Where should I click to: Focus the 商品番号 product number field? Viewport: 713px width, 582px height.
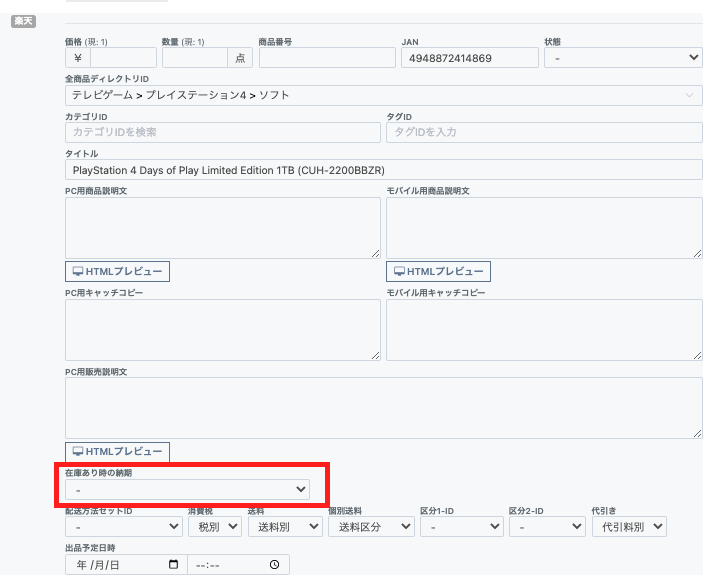point(327,58)
